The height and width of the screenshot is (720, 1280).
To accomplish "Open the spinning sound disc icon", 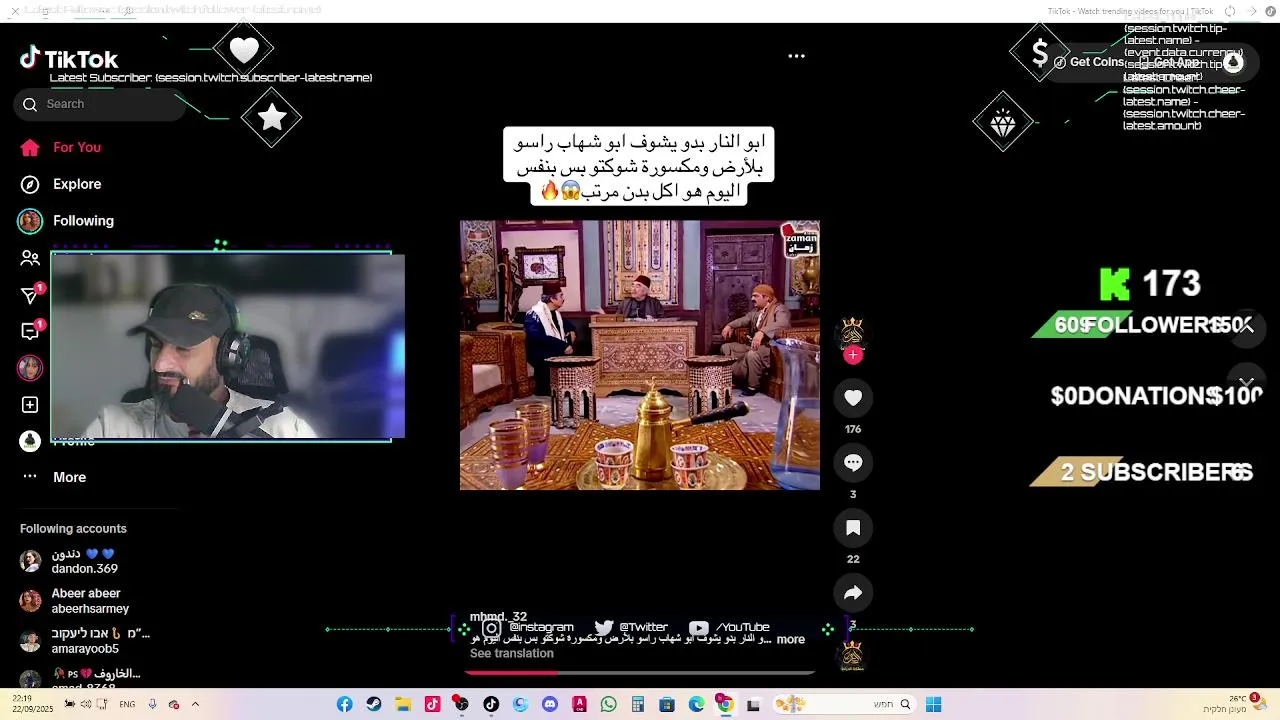I will pos(852,655).
